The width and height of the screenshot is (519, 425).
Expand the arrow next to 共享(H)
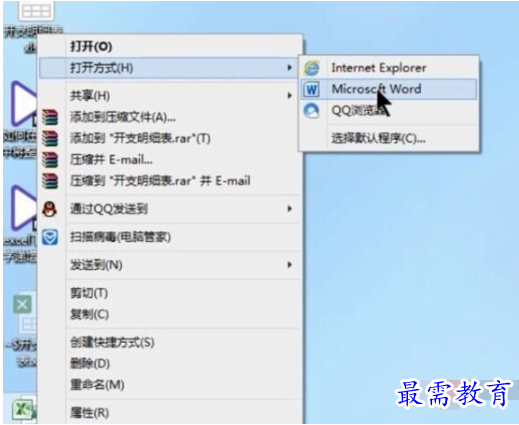pyautogui.click(x=289, y=96)
